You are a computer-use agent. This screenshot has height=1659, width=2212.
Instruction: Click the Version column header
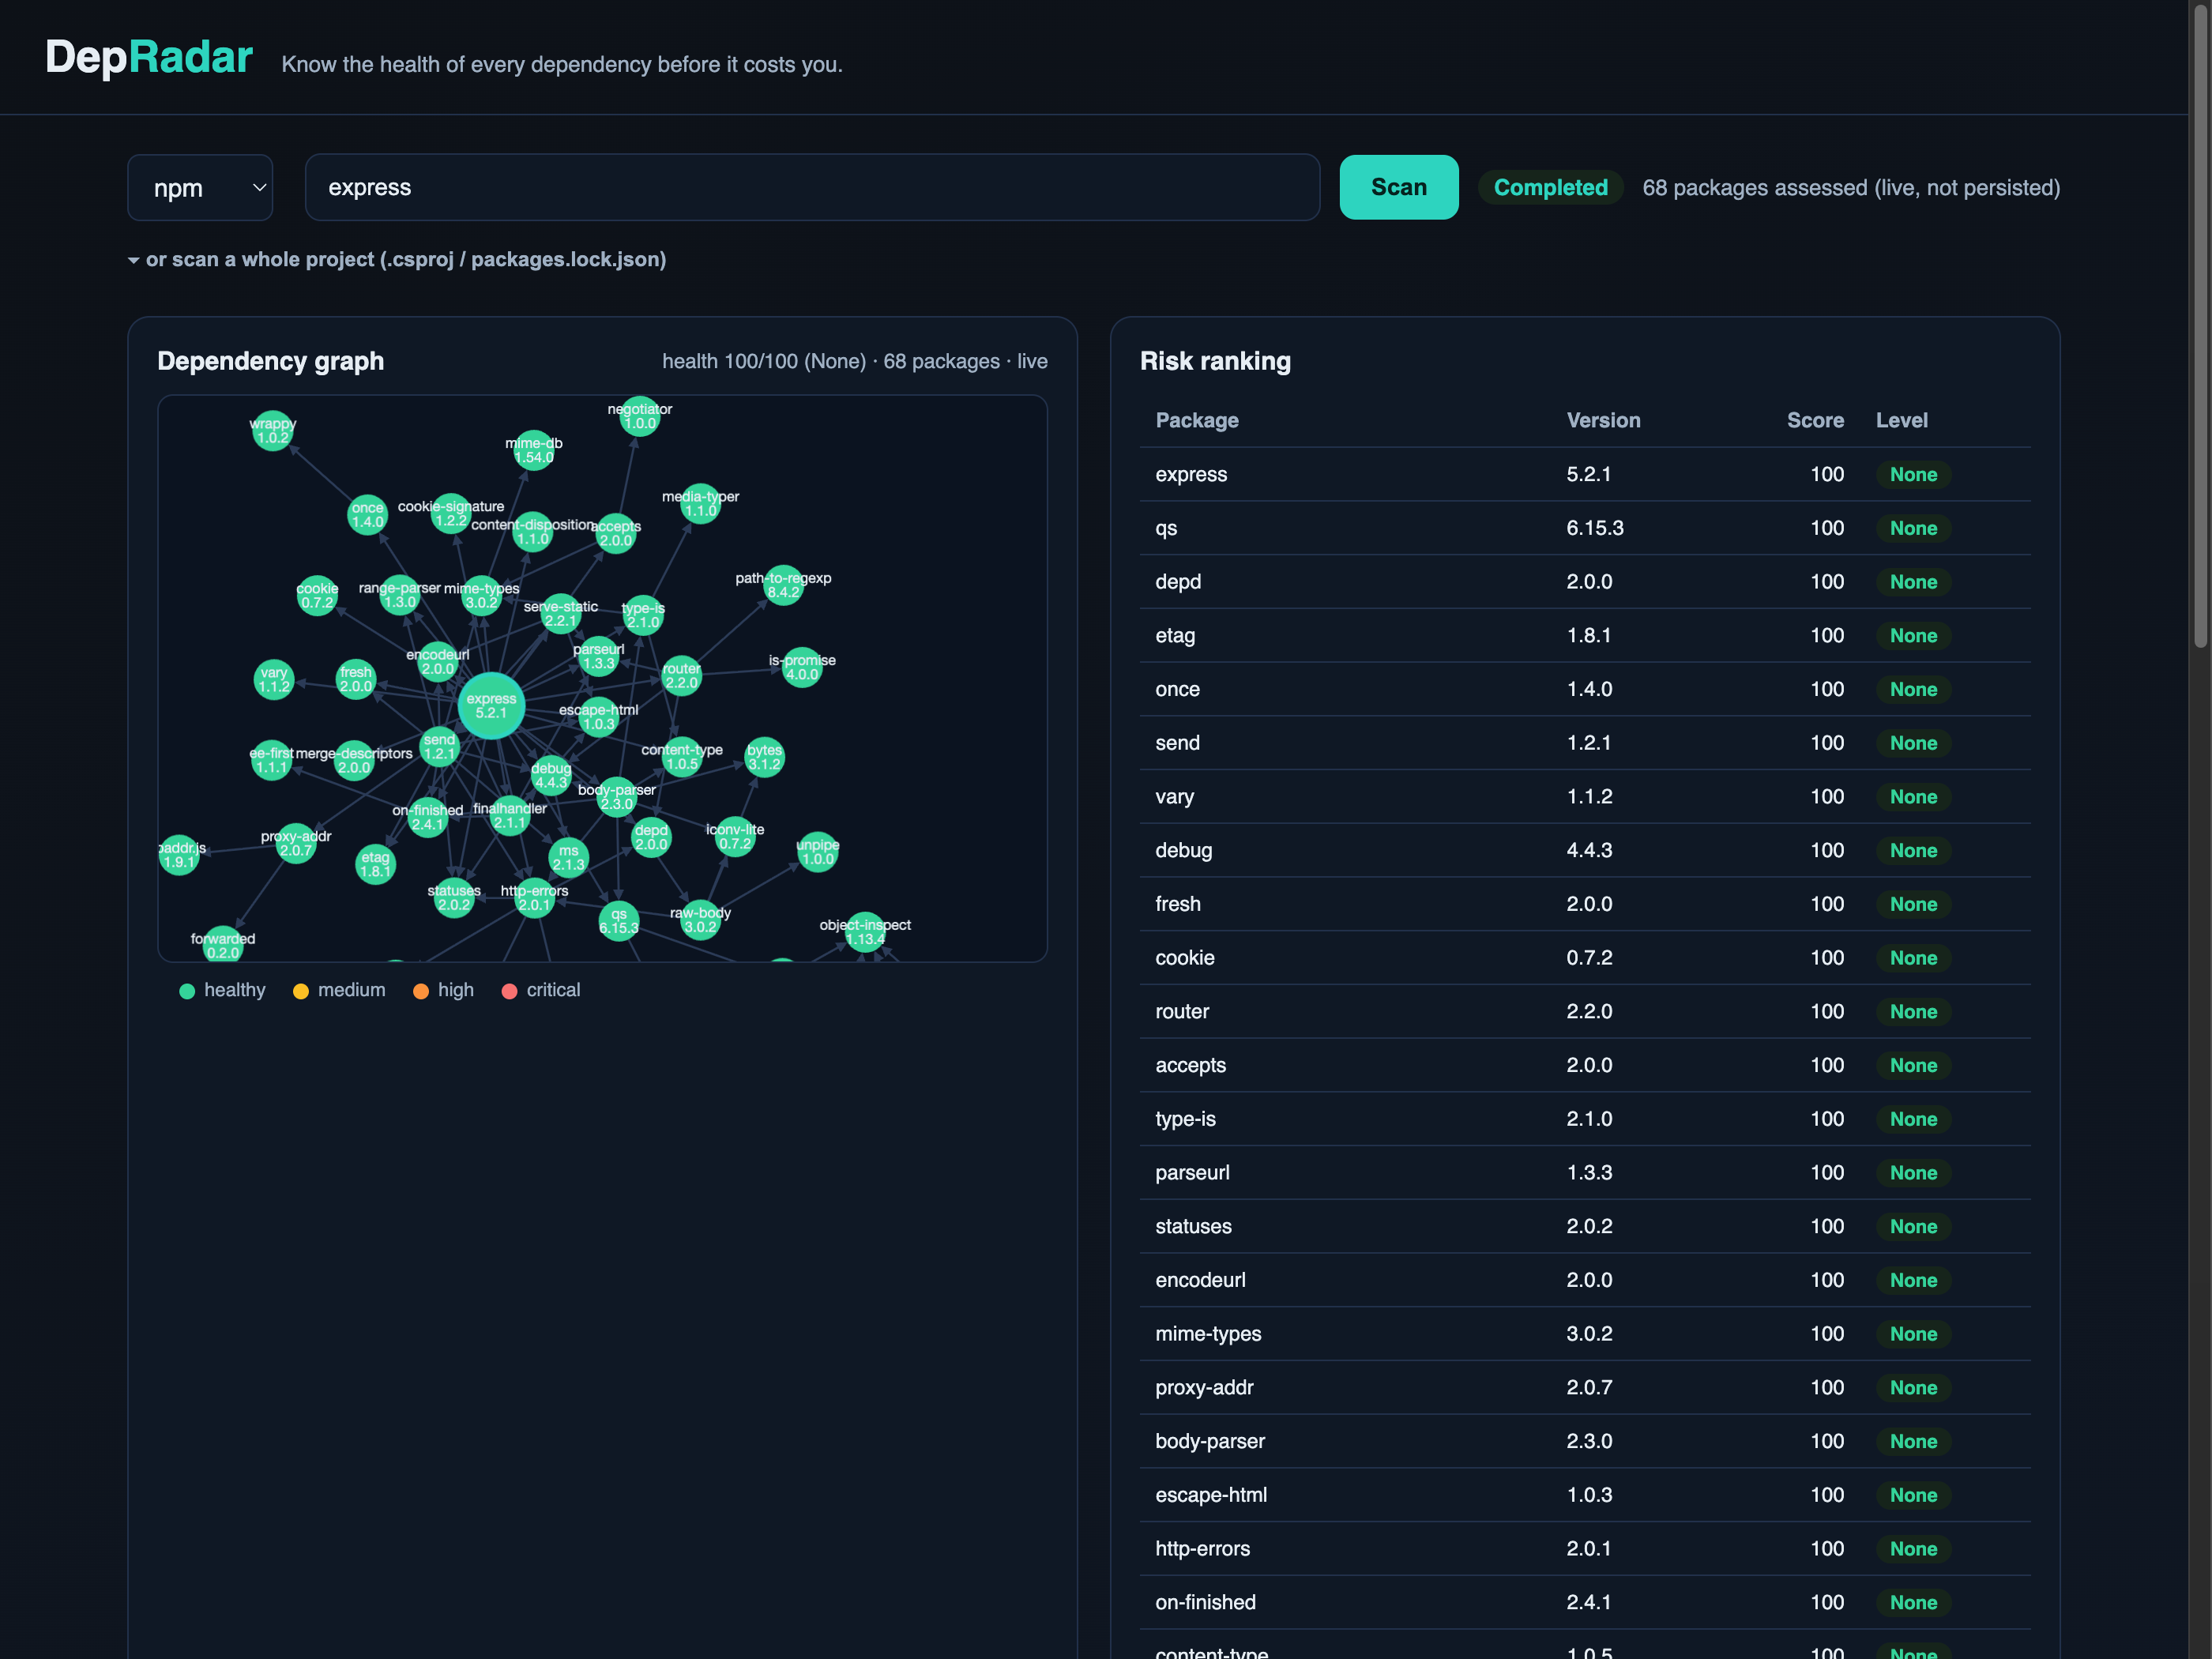click(x=1603, y=420)
